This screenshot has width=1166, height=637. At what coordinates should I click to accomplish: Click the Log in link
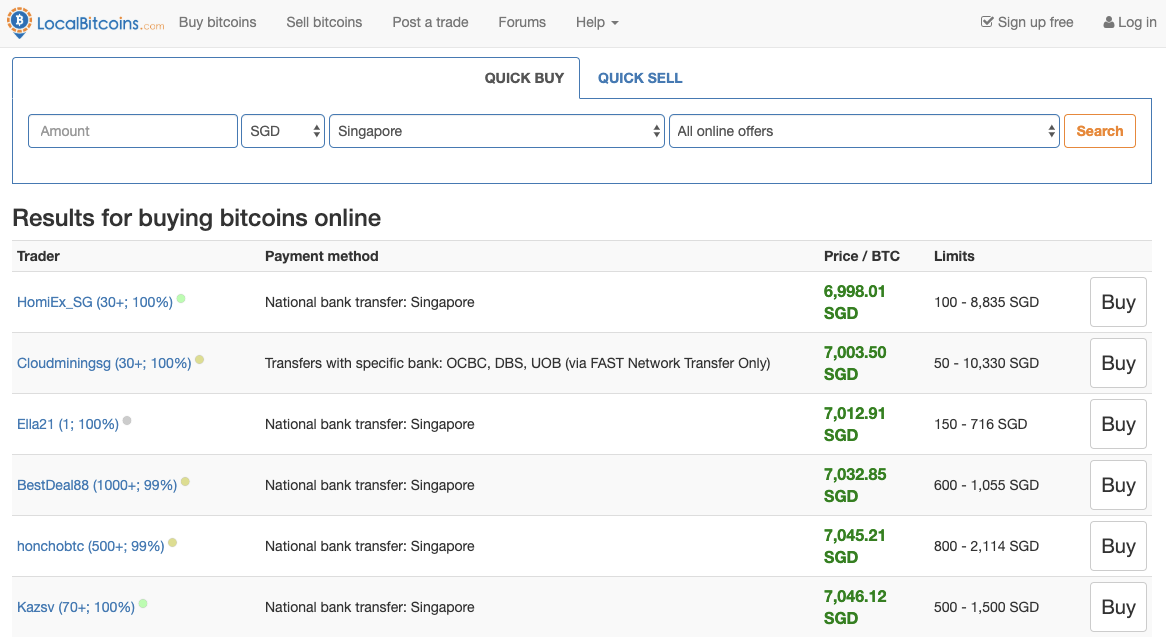coord(1130,22)
